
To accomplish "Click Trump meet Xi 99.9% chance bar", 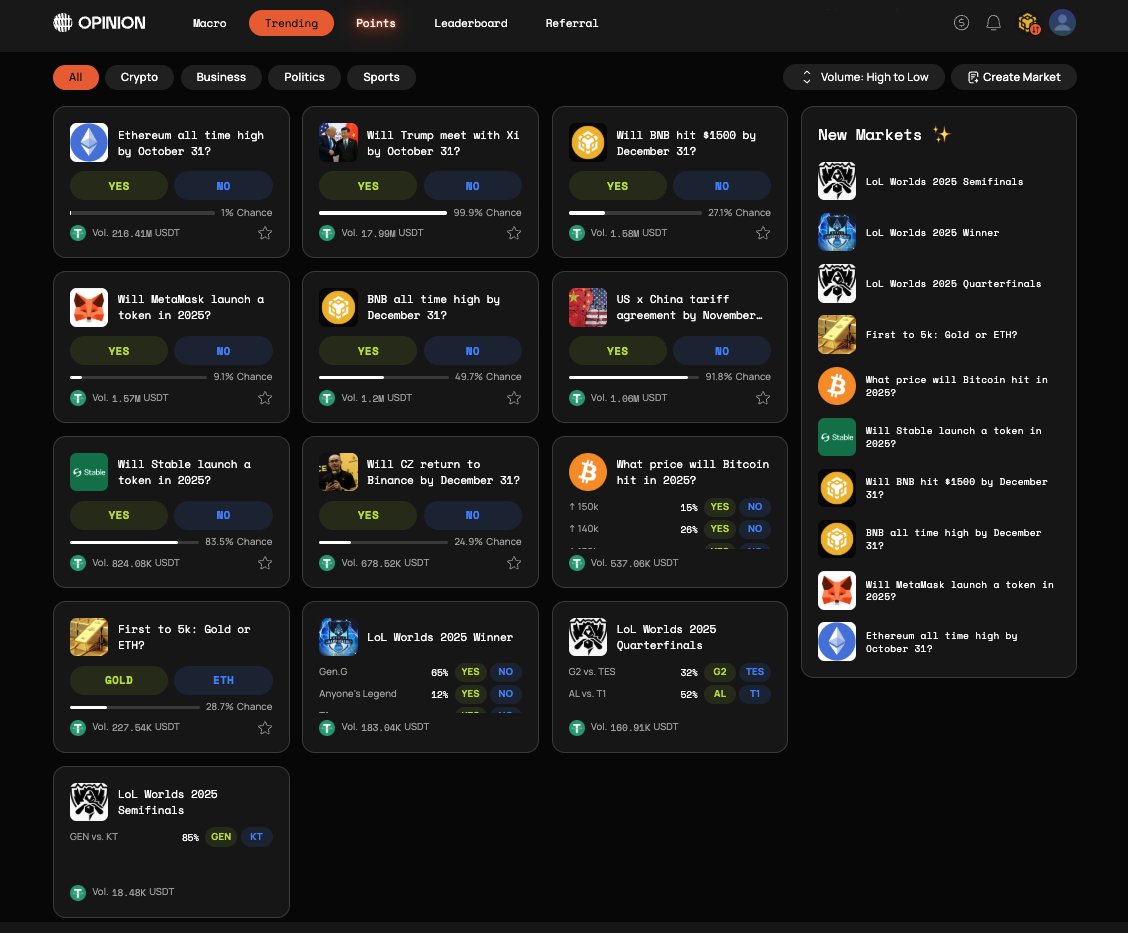I will tap(383, 213).
